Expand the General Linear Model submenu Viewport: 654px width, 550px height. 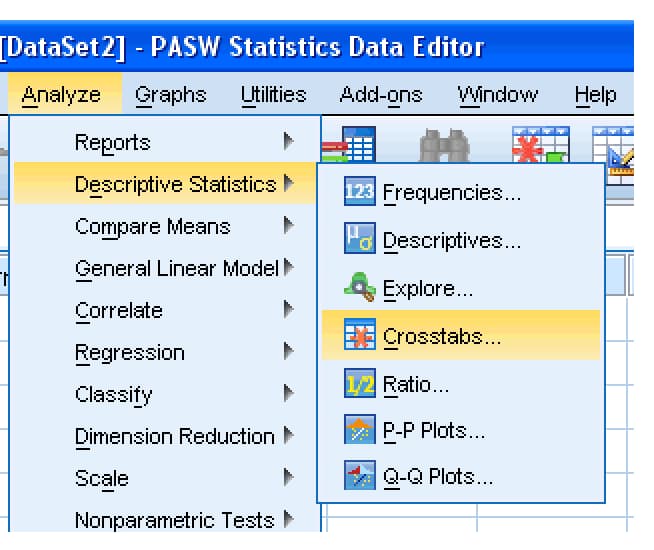point(164,268)
